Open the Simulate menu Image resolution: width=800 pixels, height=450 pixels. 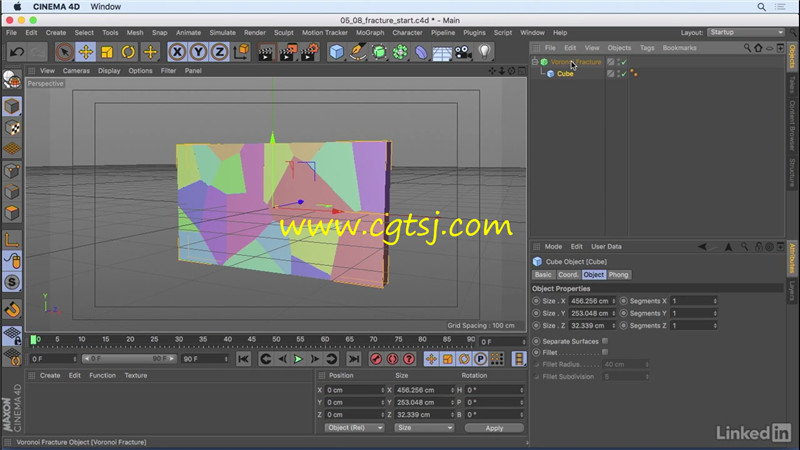click(x=222, y=33)
